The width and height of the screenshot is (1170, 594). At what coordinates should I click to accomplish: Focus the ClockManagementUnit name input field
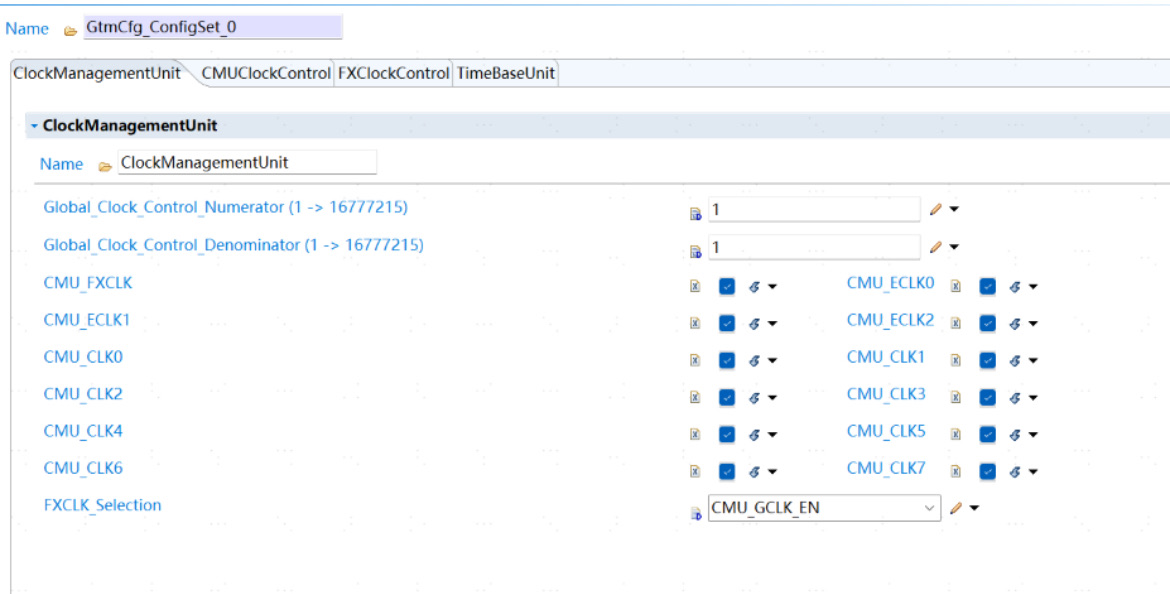click(x=247, y=163)
